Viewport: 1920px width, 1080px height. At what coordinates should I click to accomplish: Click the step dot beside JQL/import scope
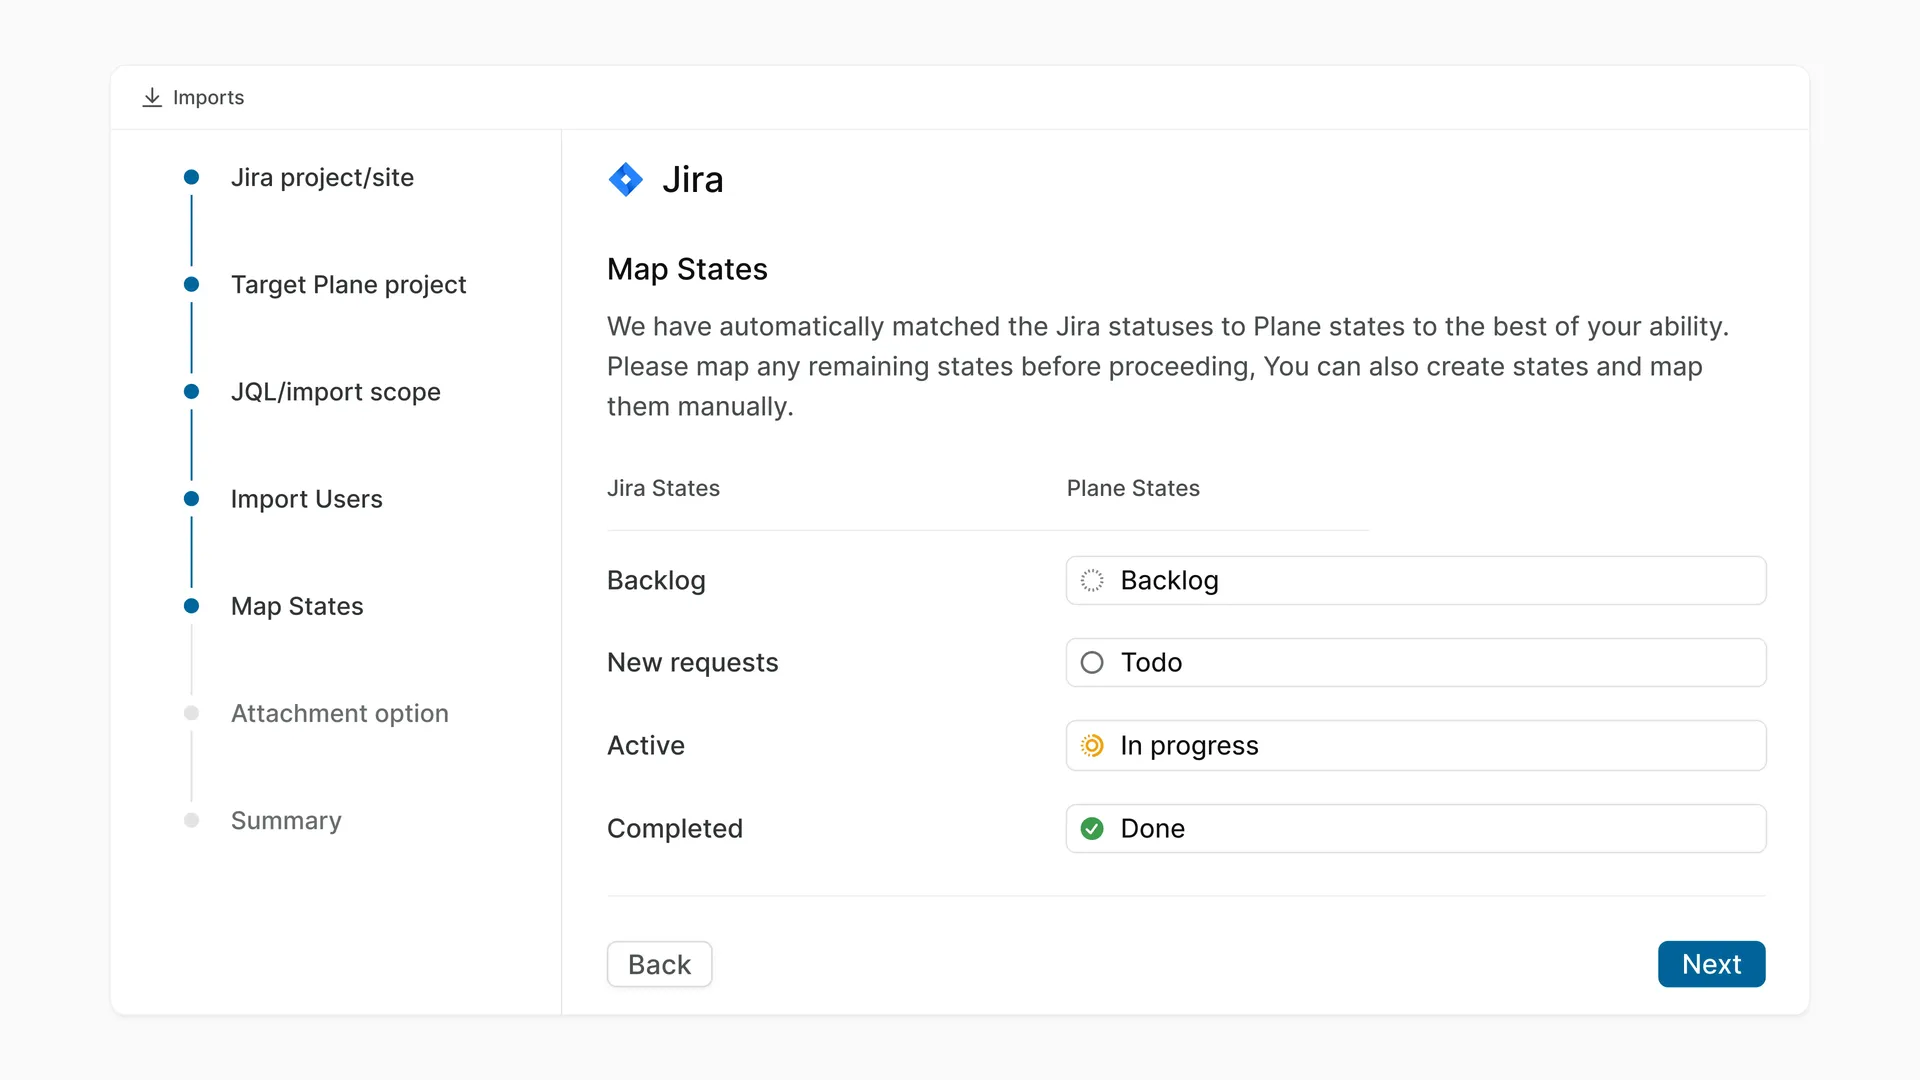[191, 392]
